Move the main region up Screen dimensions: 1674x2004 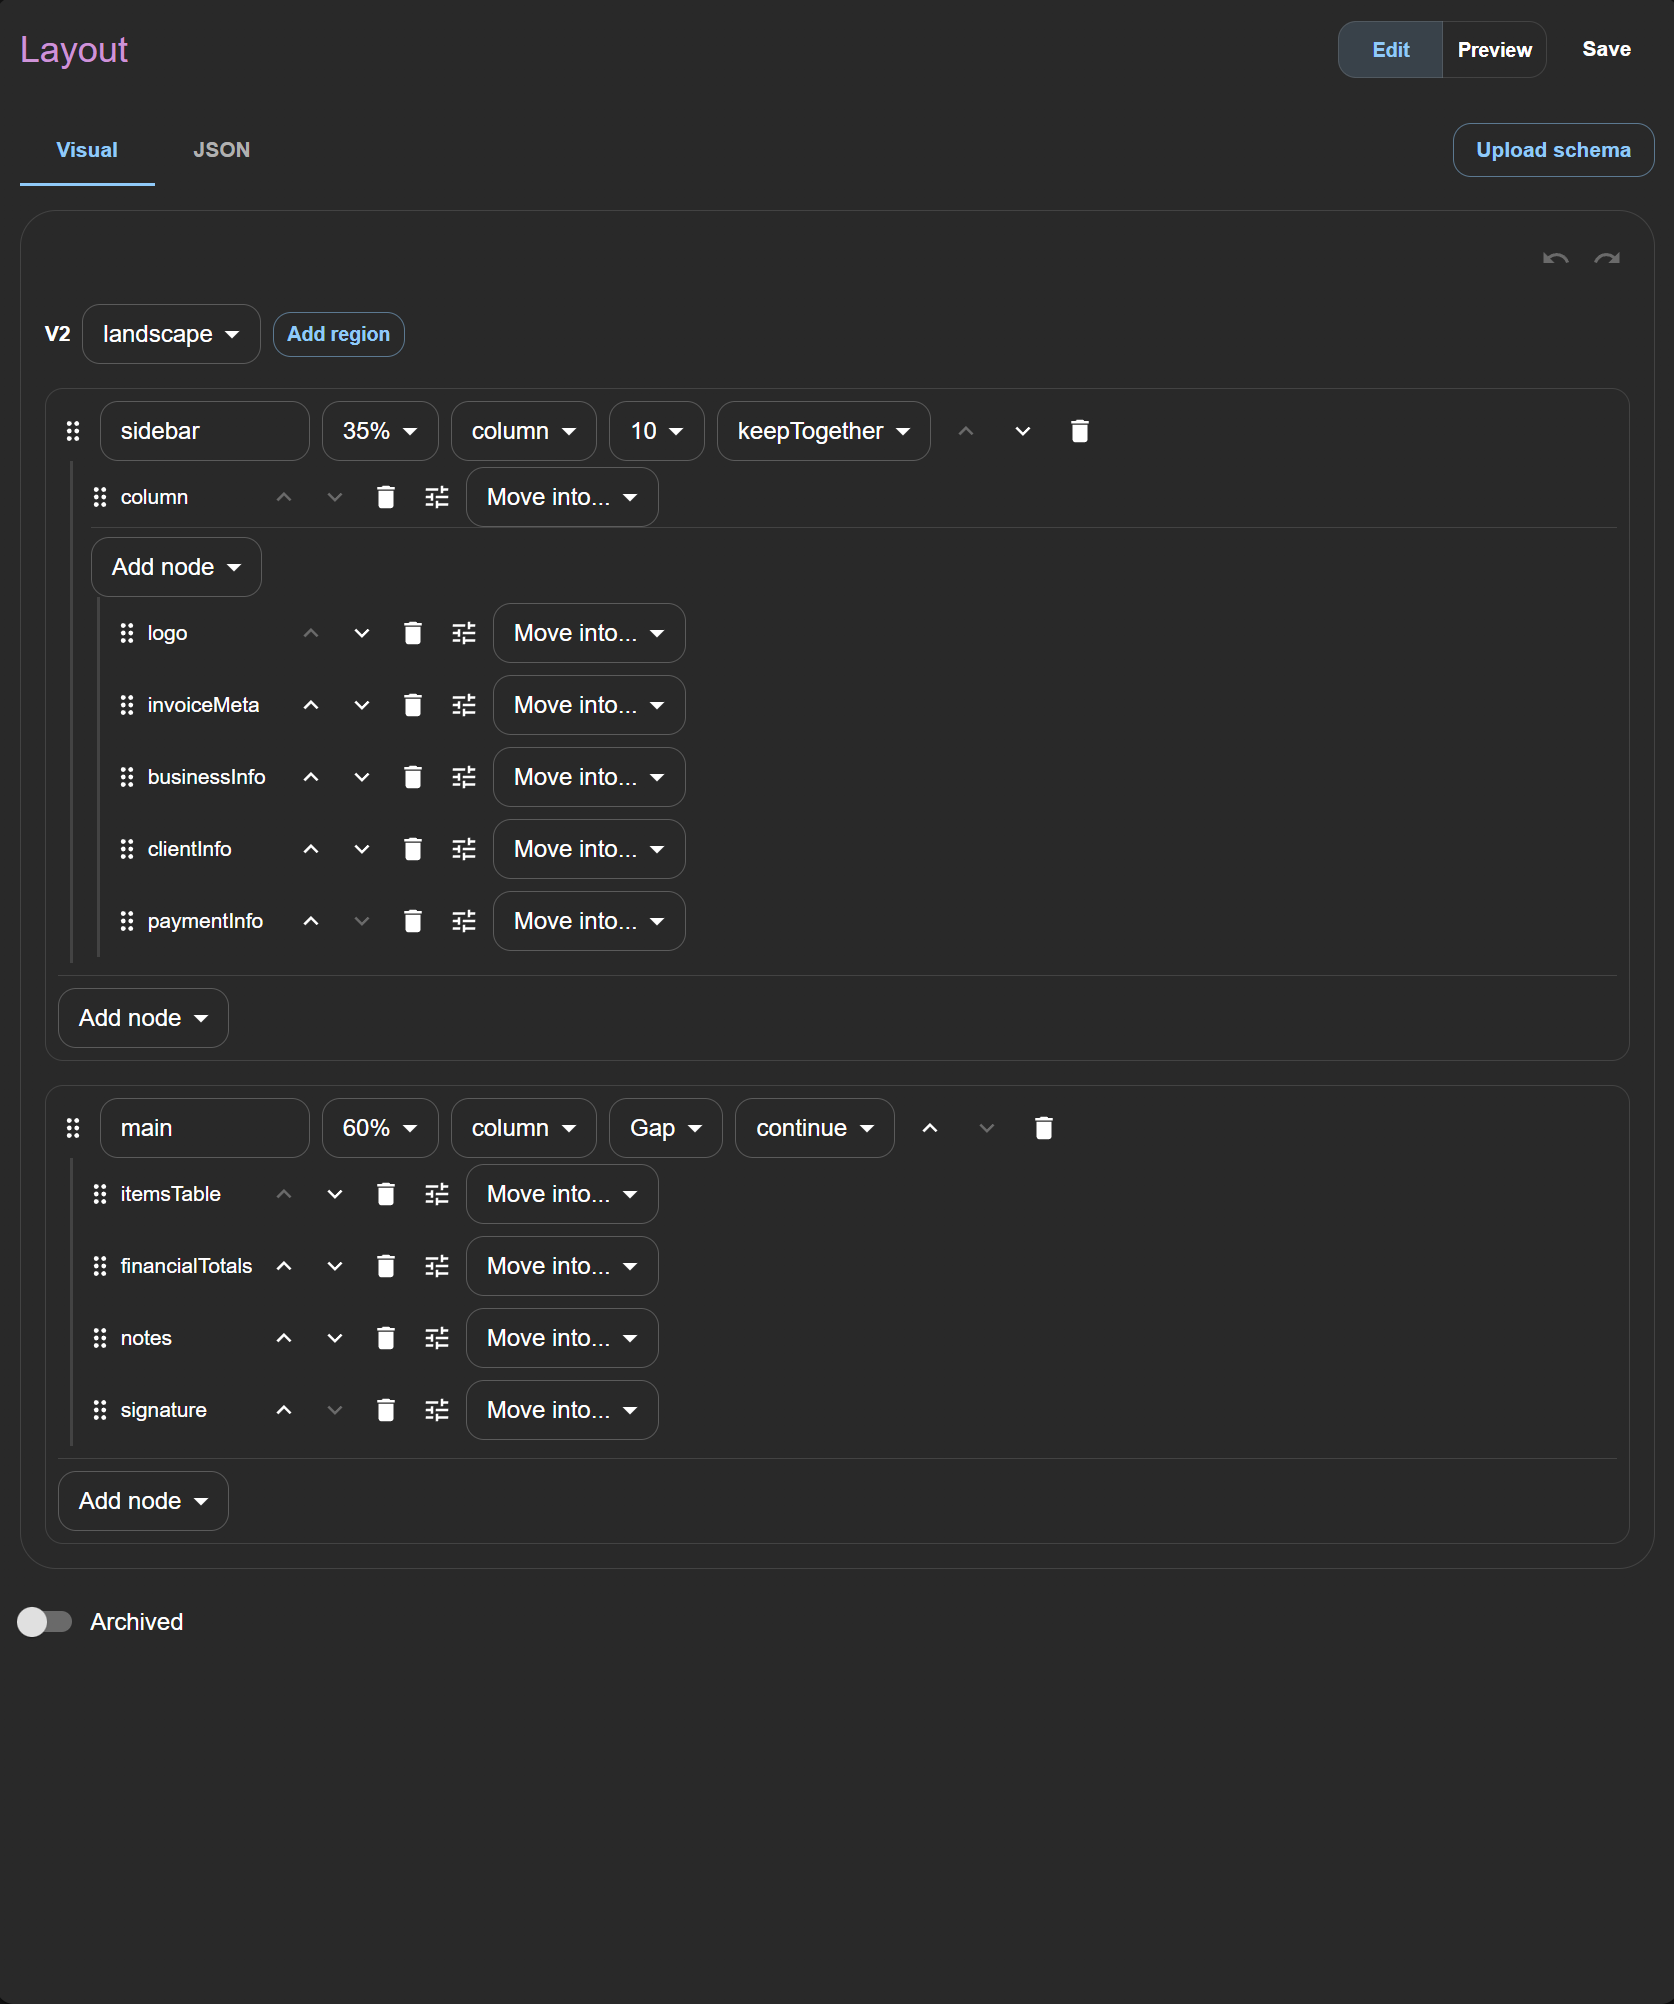[x=930, y=1128]
